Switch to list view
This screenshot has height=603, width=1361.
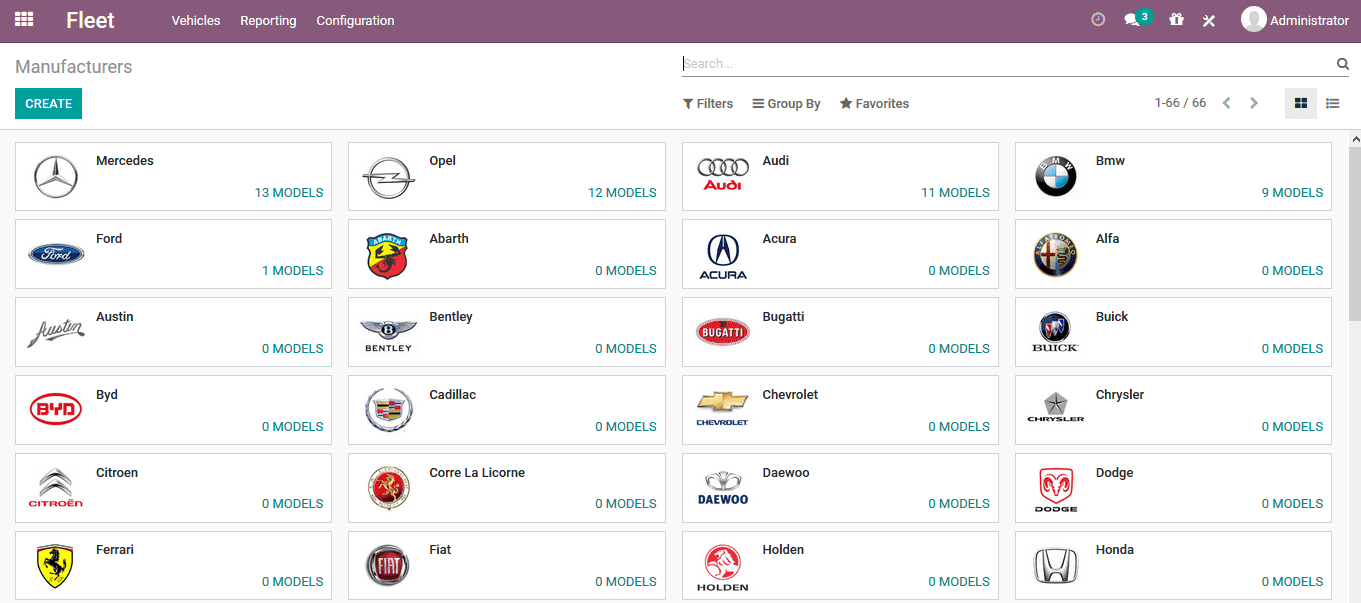coord(1333,103)
